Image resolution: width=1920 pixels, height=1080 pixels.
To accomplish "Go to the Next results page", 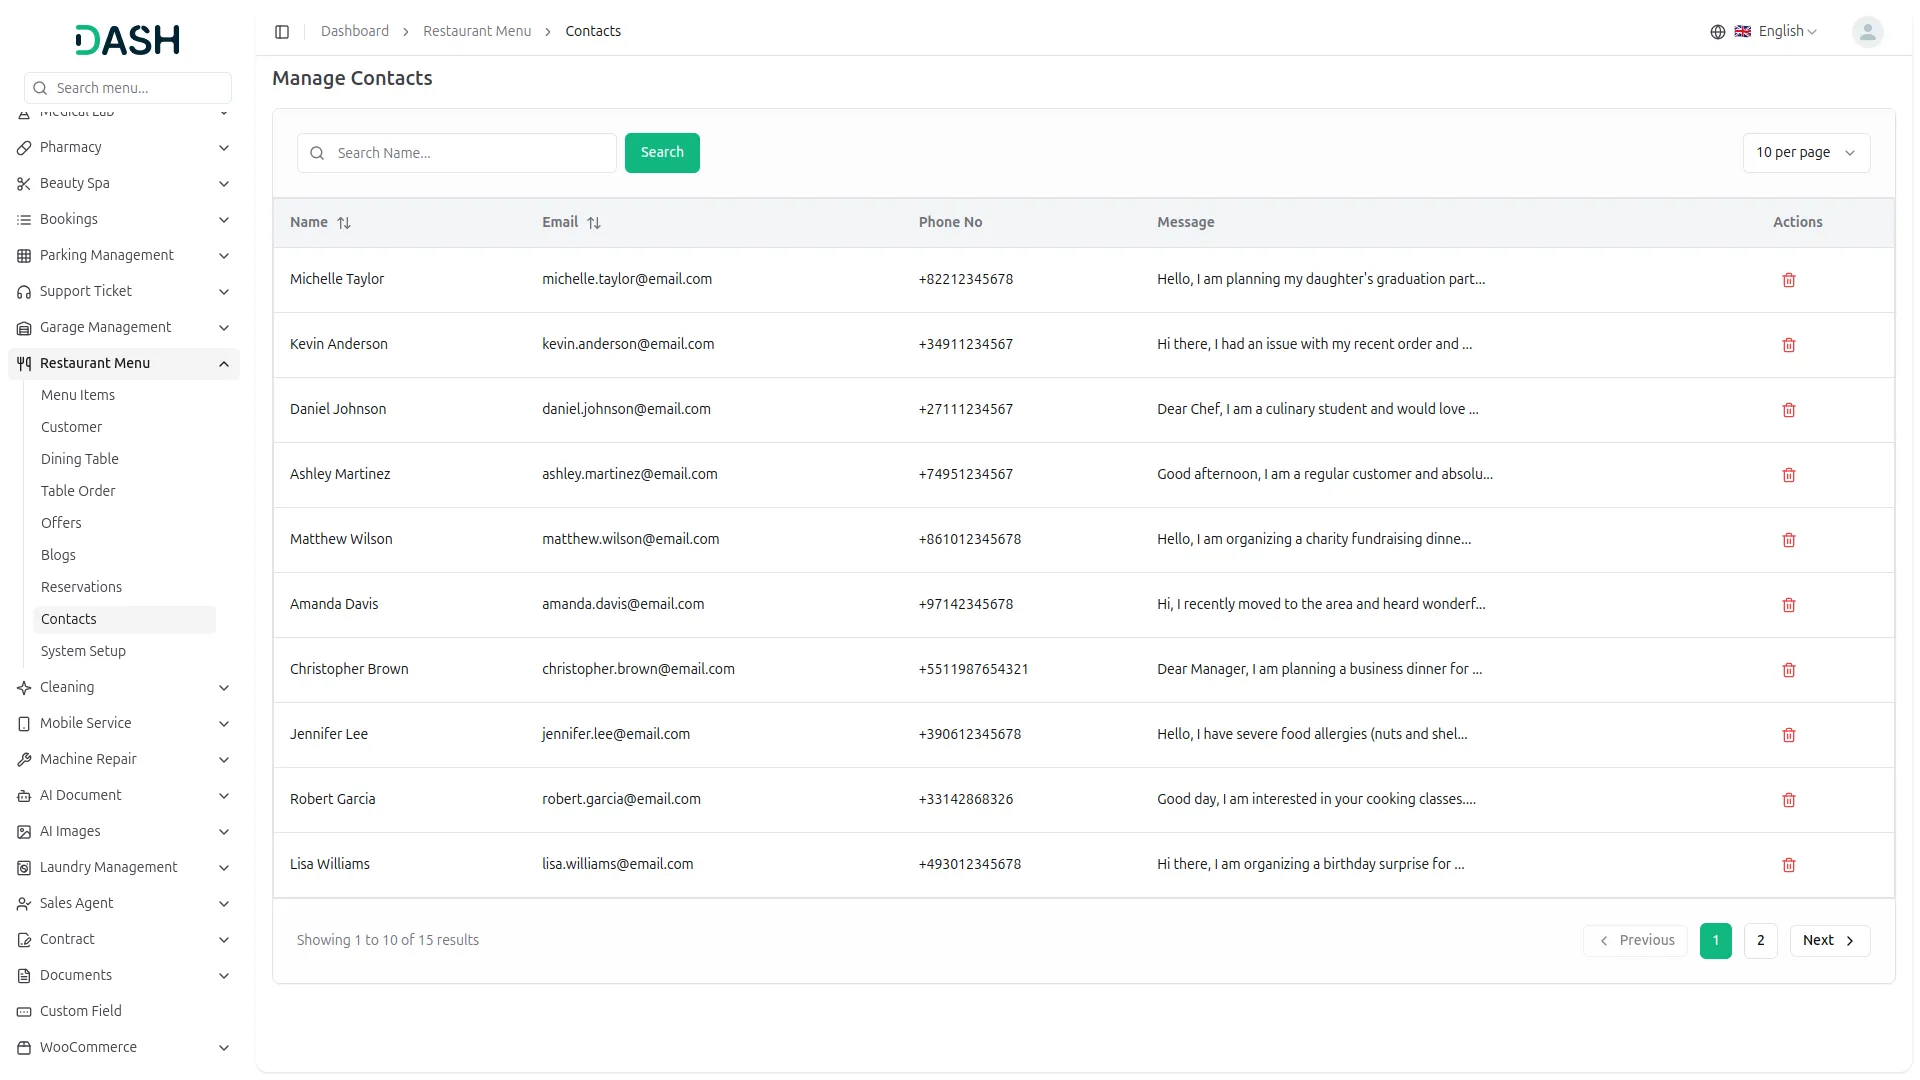I will [x=1829, y=940].
